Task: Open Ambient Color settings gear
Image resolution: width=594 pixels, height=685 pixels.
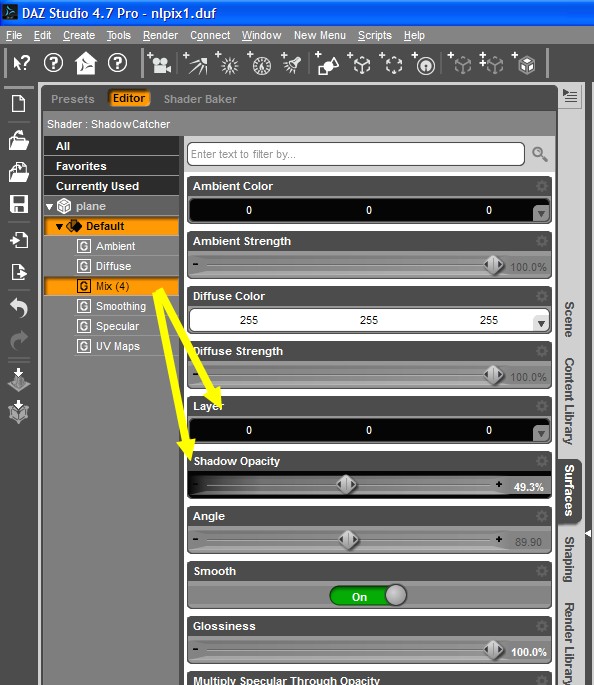Action: coord(542,186)
